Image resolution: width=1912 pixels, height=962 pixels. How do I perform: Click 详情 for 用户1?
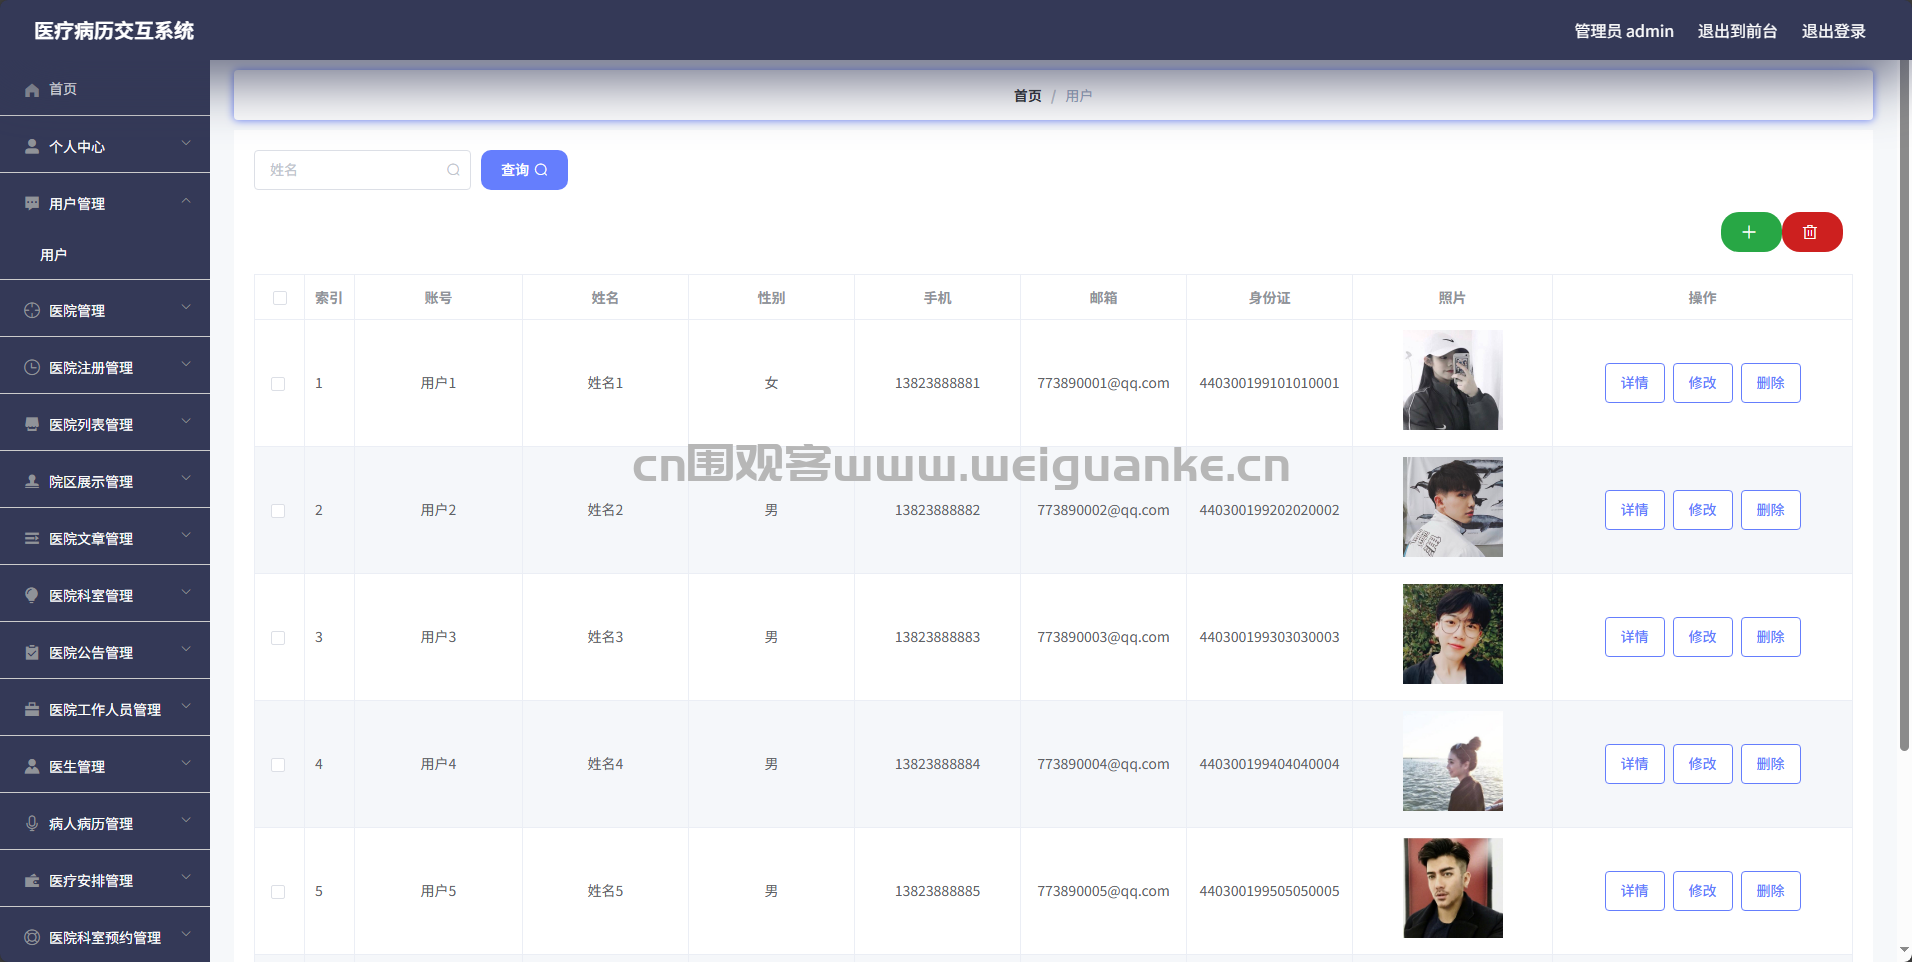pos(1634,383)
